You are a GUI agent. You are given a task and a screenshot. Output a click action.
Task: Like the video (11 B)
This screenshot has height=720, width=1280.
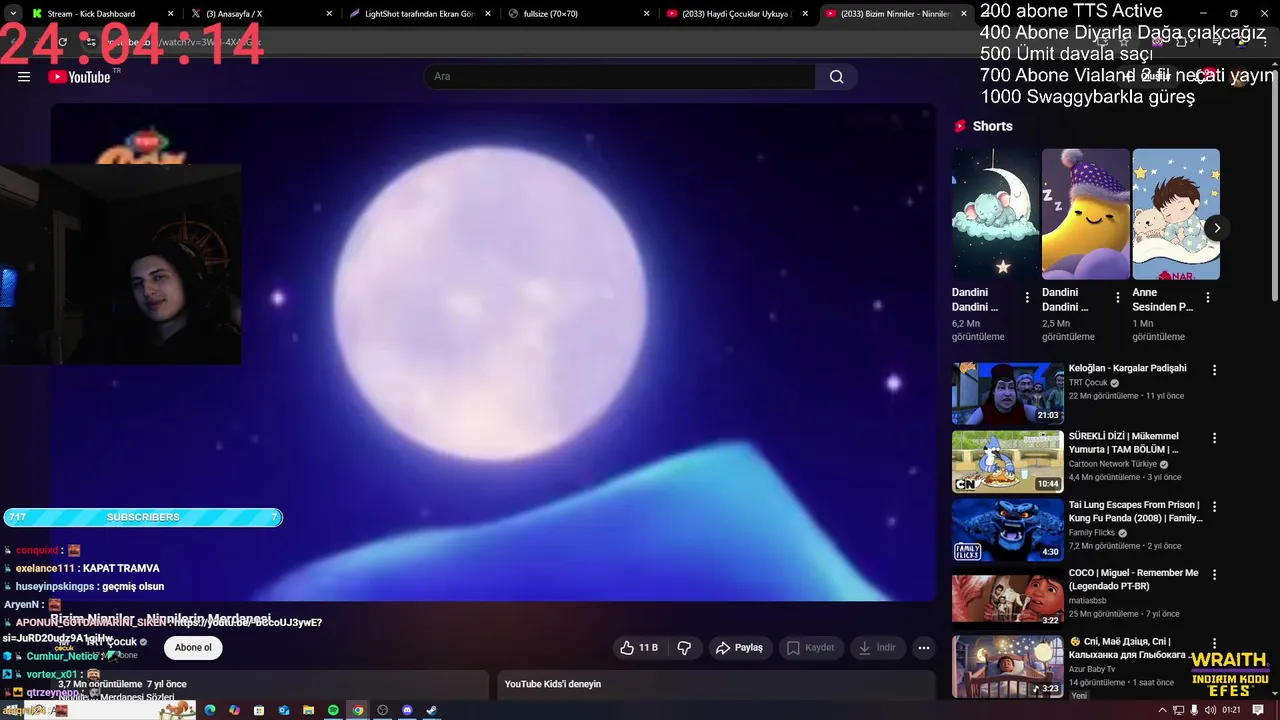[x=639, y=648]
